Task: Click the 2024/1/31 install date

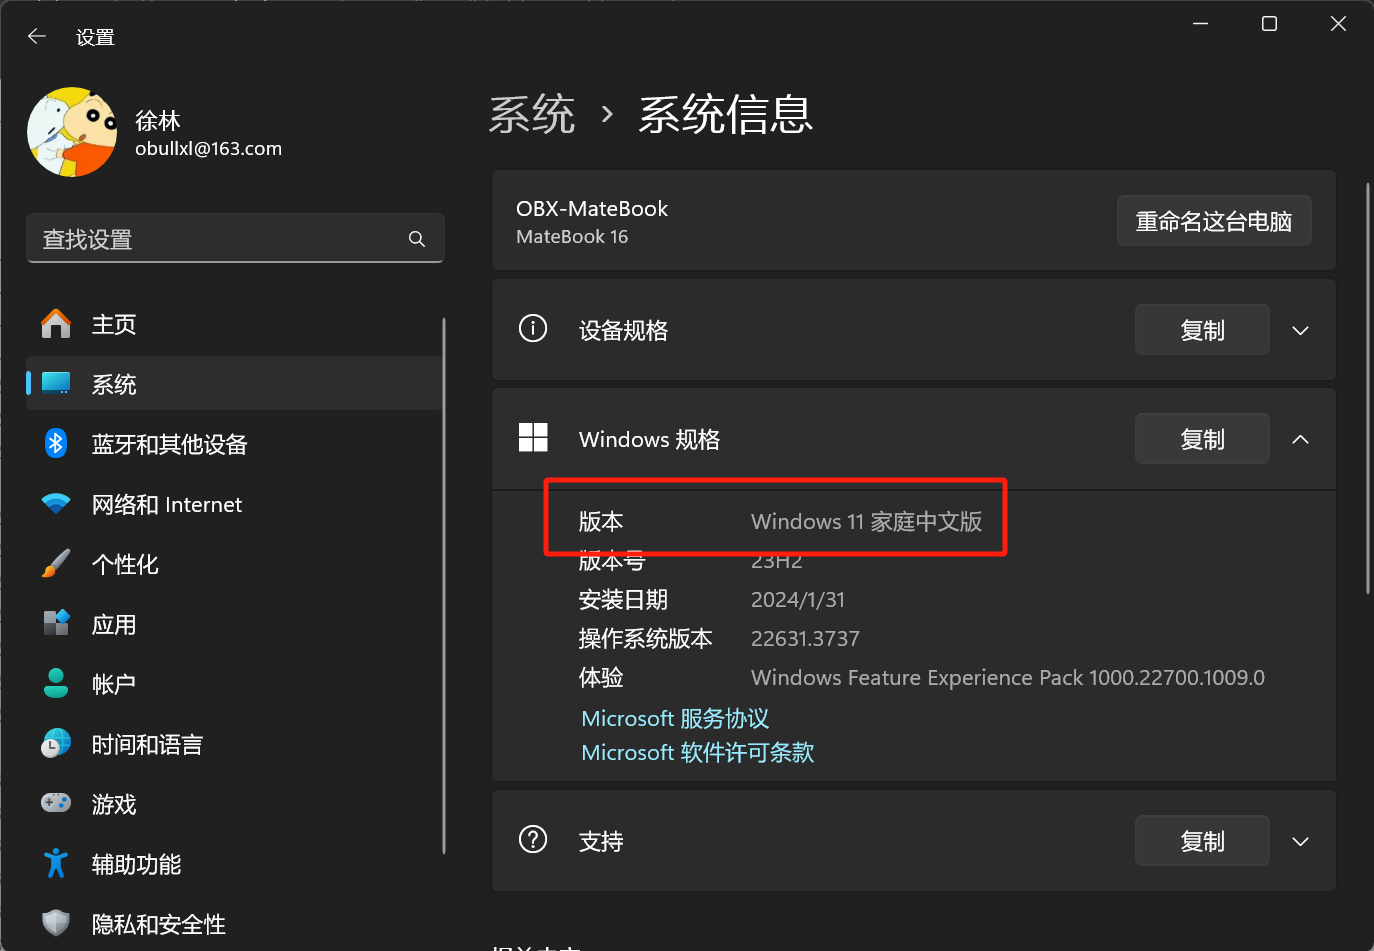Action: click(798, 599)
